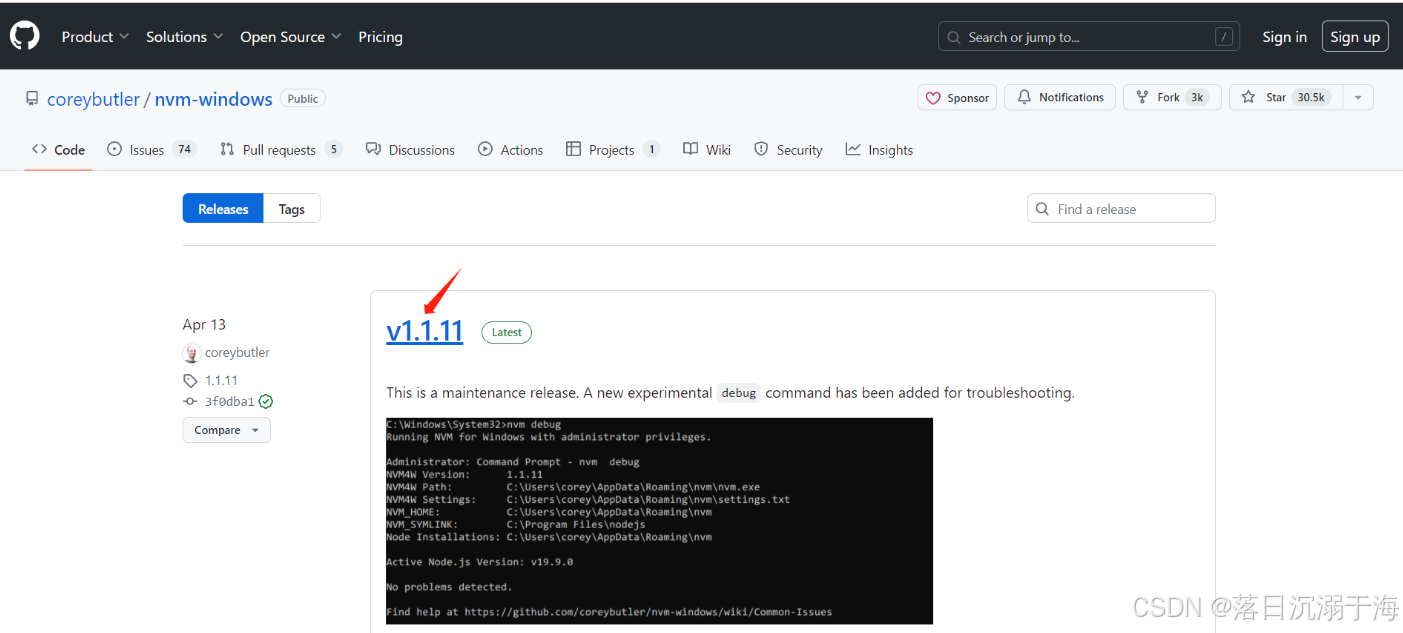Switch to the Issues tab

click(151, 150)
